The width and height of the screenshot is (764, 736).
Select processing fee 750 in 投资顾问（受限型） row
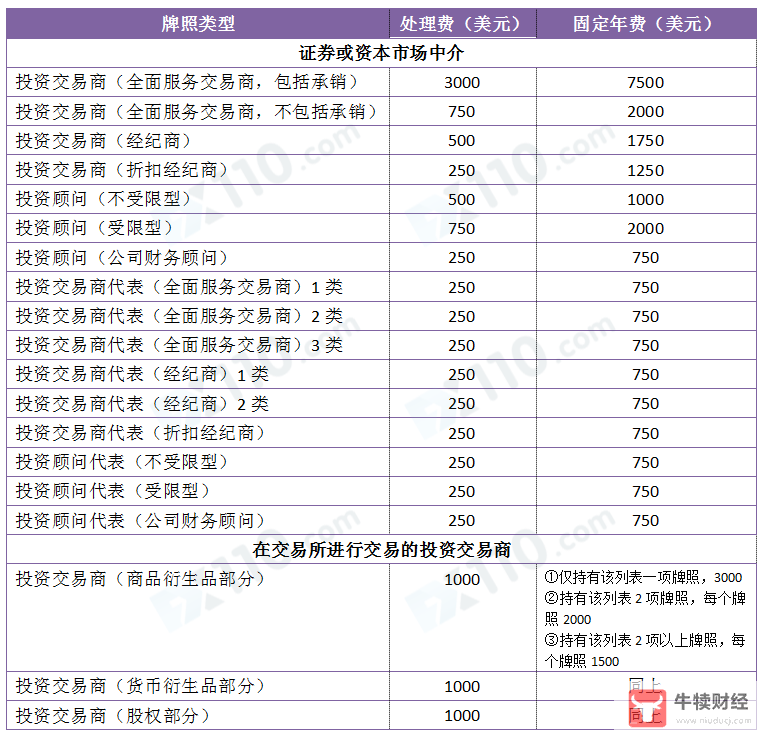(462, 229)
